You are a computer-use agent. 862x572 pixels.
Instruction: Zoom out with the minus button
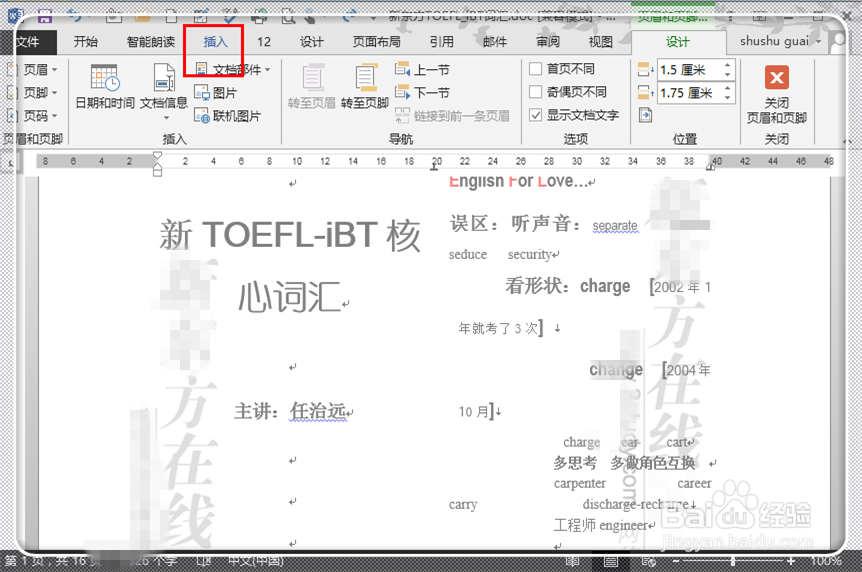pos(676,561)
